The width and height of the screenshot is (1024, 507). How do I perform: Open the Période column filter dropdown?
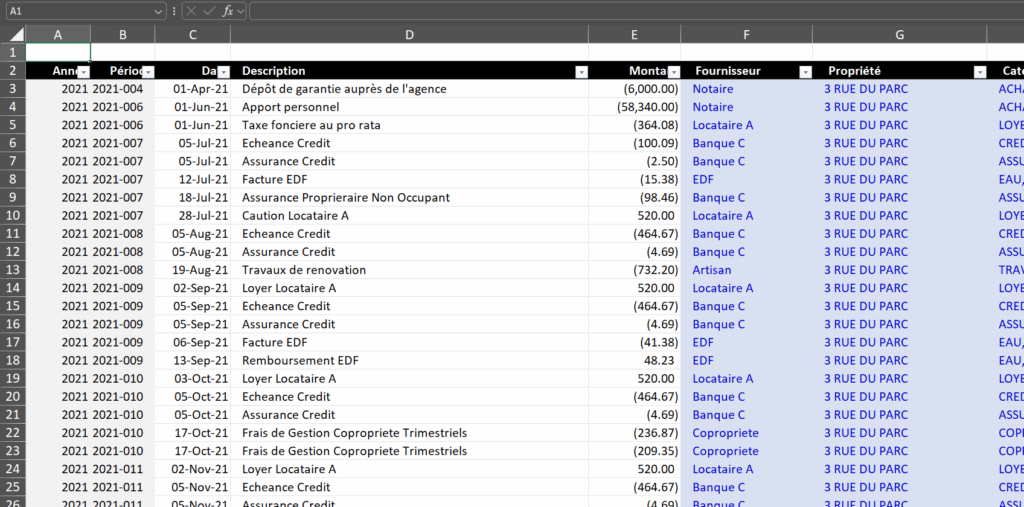(148, 72)
